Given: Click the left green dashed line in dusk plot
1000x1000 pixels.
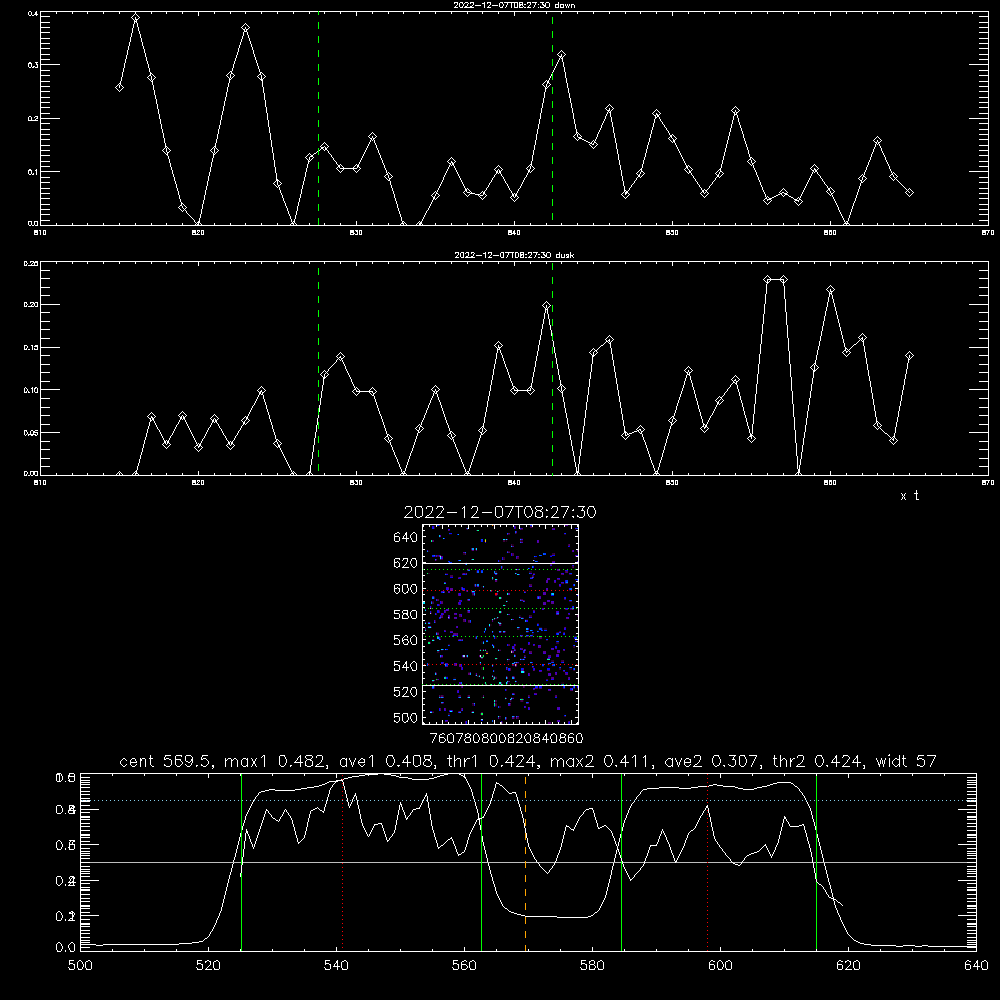Looking at the screenshot, I should [x=318, y=369].
